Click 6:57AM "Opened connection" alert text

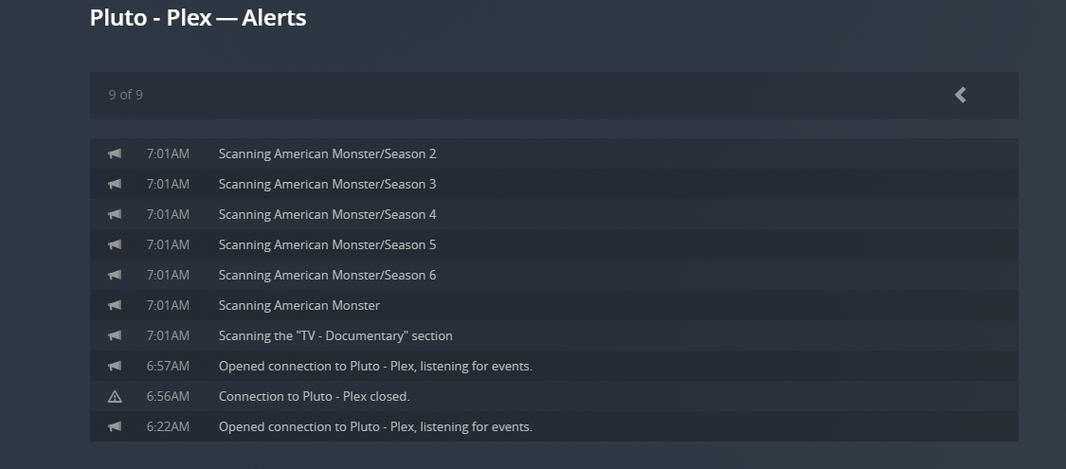tap(375, 366)
